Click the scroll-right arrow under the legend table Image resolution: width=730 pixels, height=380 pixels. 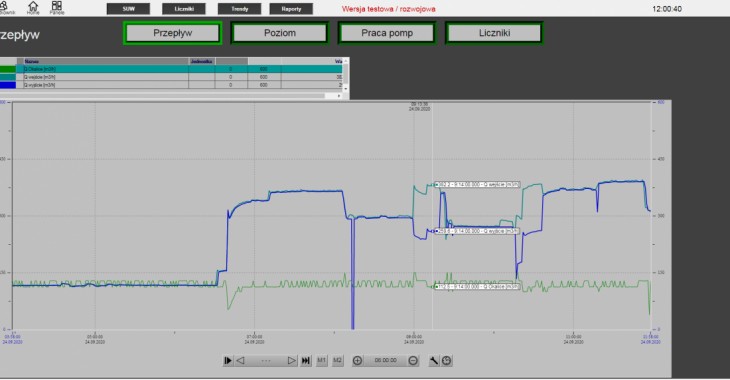tap(339, 95)
